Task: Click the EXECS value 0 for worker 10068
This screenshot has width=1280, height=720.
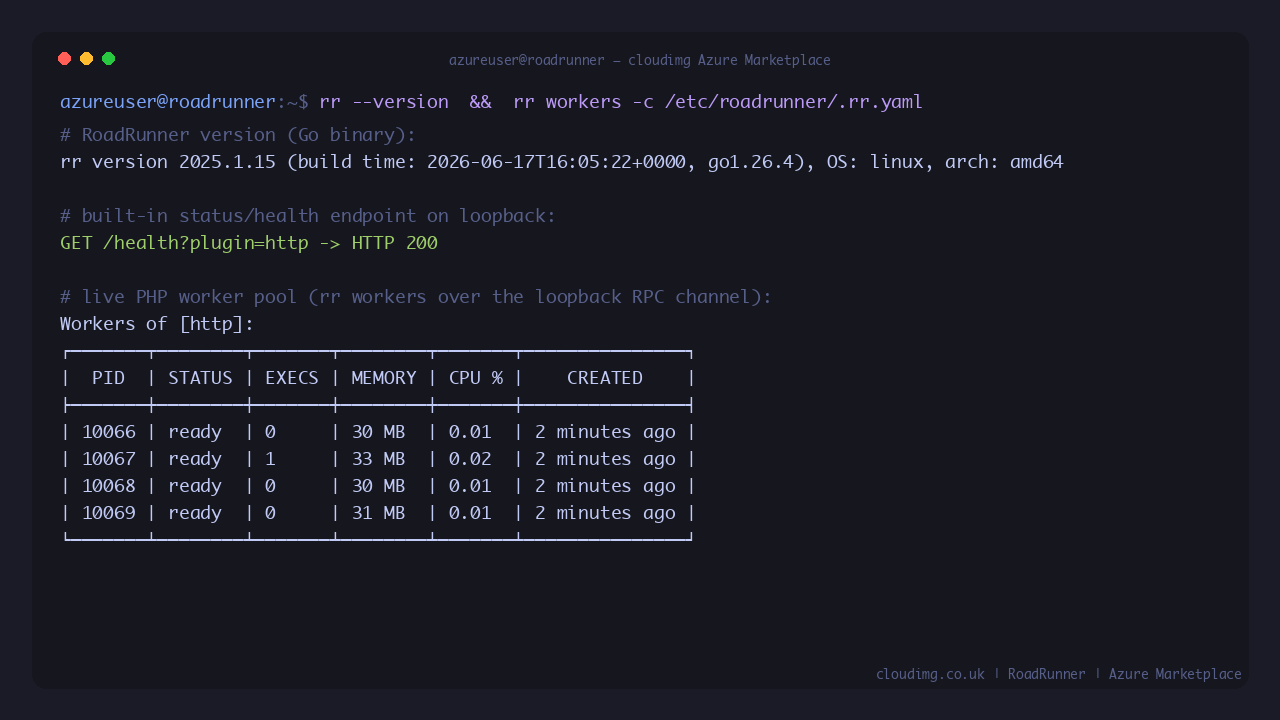Action: click(270, 486)
